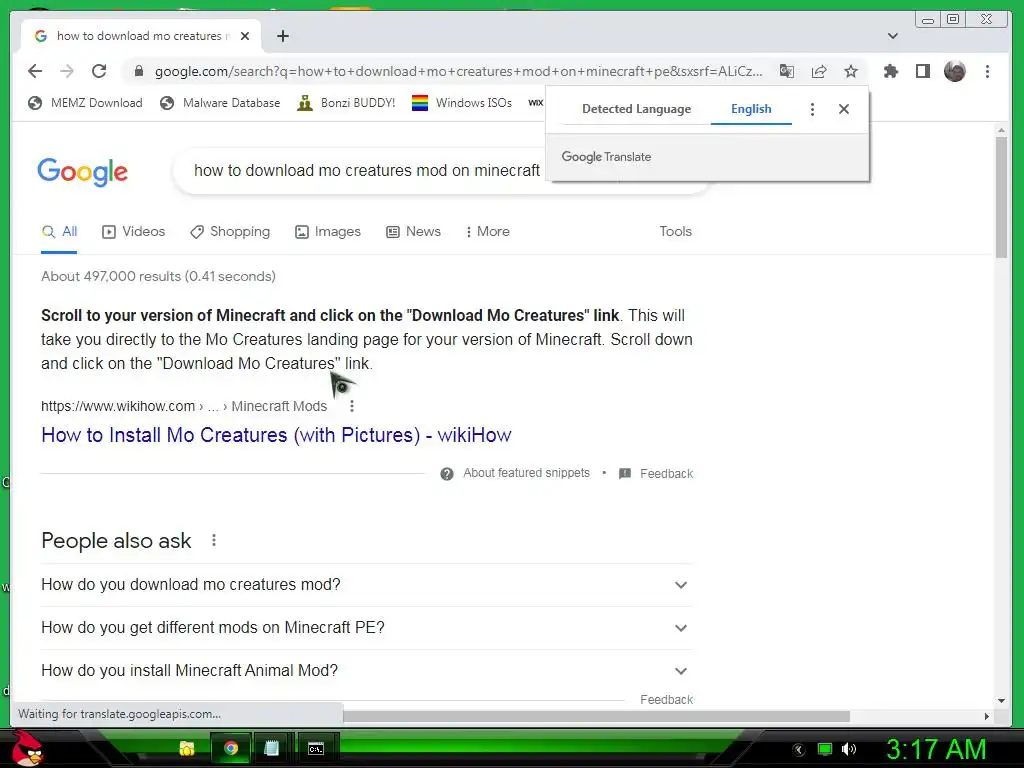Click the green network monitor tray icon

click(825, 749)
